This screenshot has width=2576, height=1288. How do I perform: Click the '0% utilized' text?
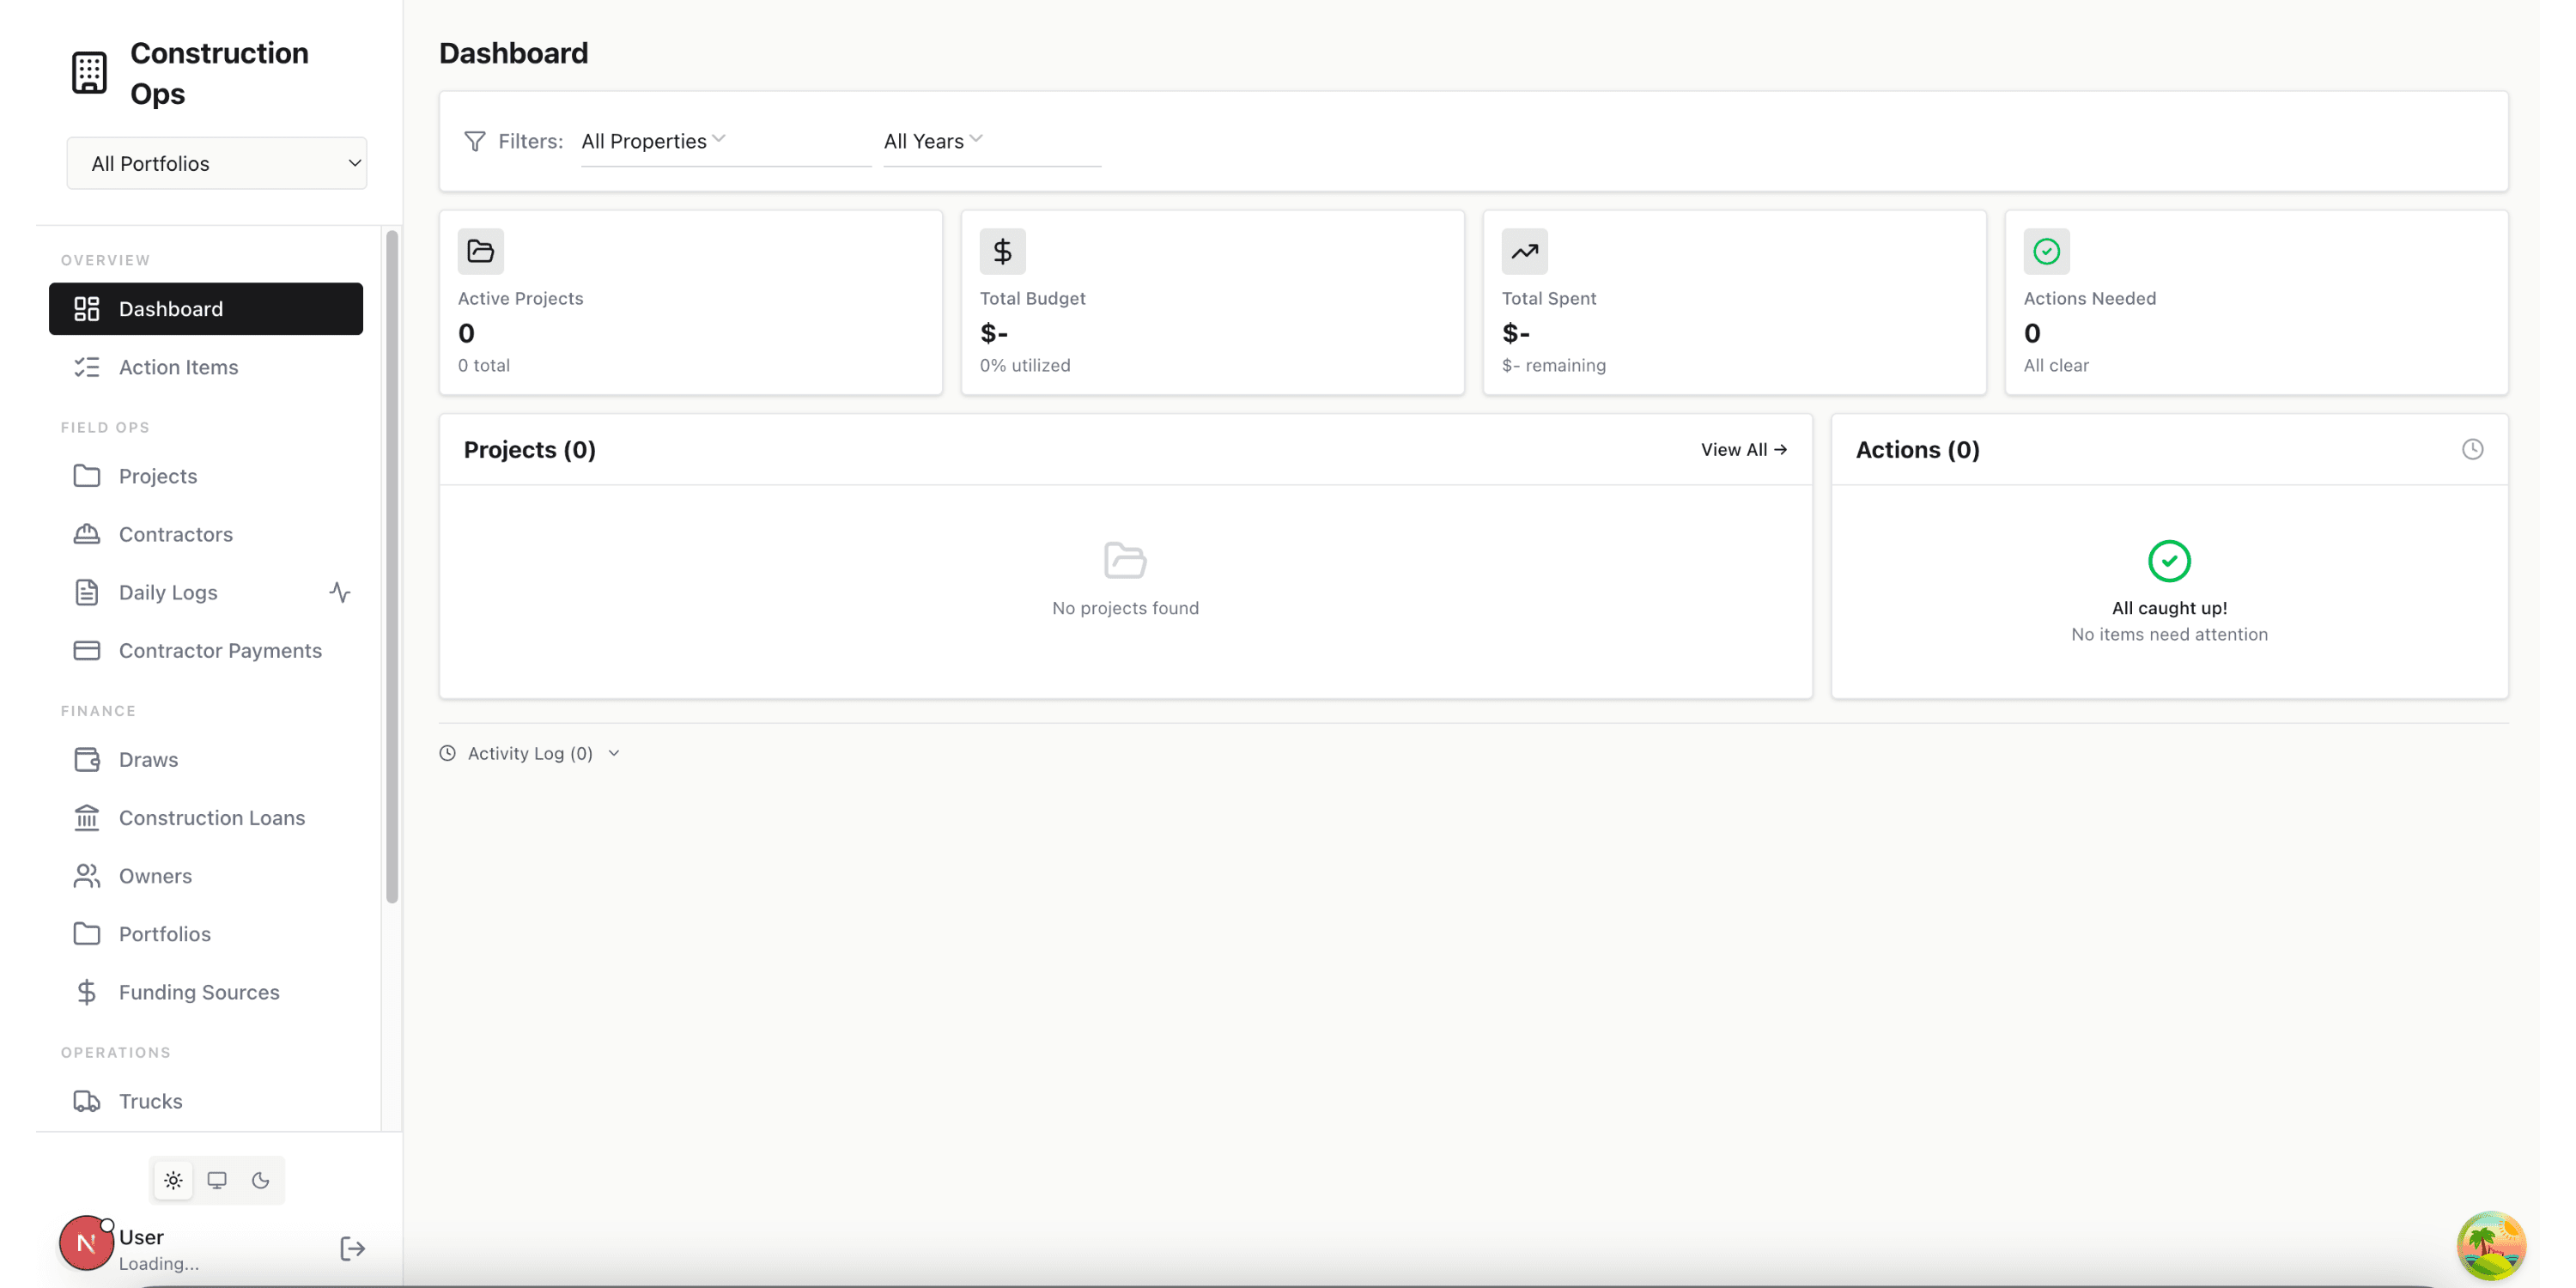(x=1025, y=365)
